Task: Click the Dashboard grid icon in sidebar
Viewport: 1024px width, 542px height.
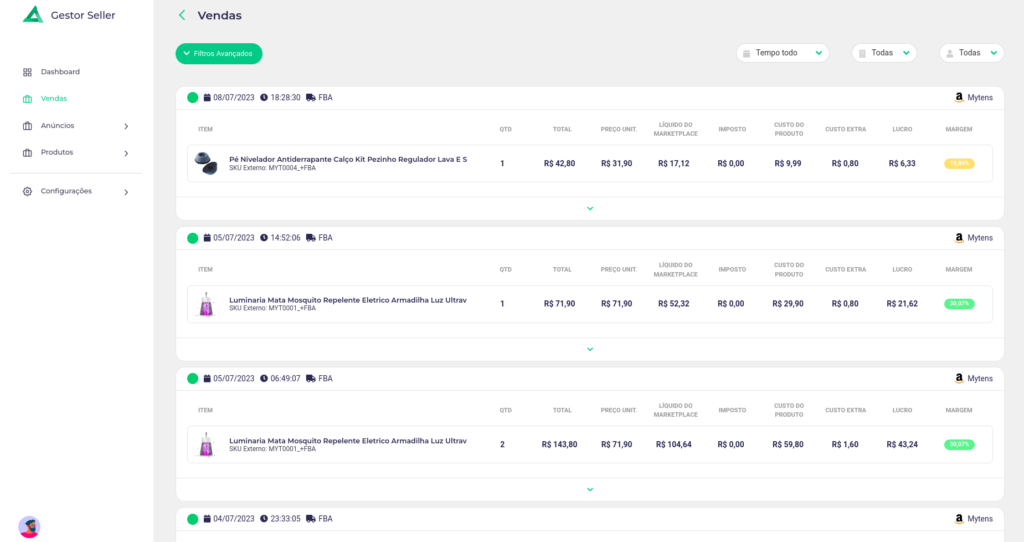Action: (28, 72)
